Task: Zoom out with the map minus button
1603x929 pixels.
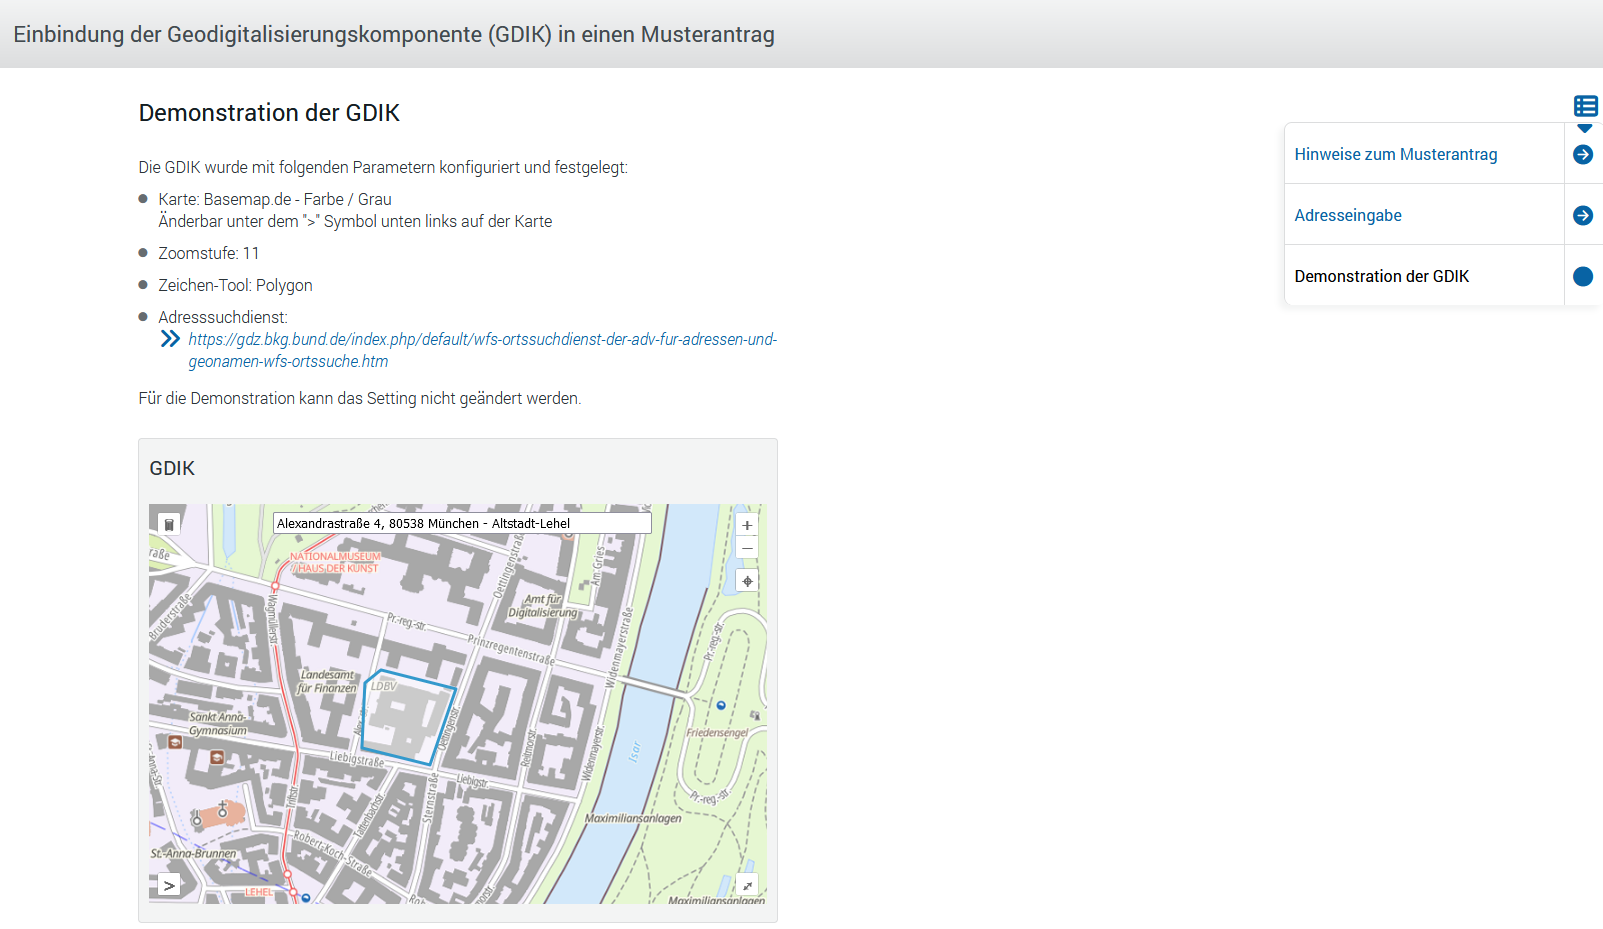Action: point(747,548)
